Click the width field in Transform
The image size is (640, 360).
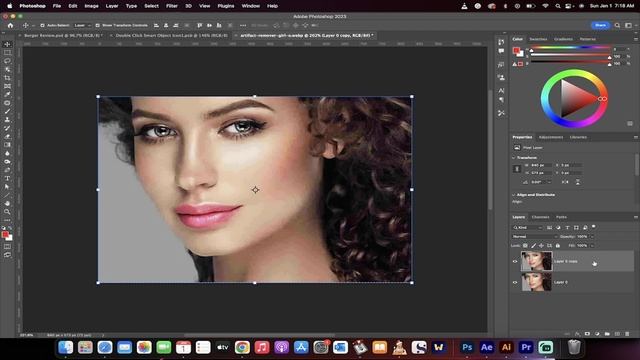pos(540,165)
